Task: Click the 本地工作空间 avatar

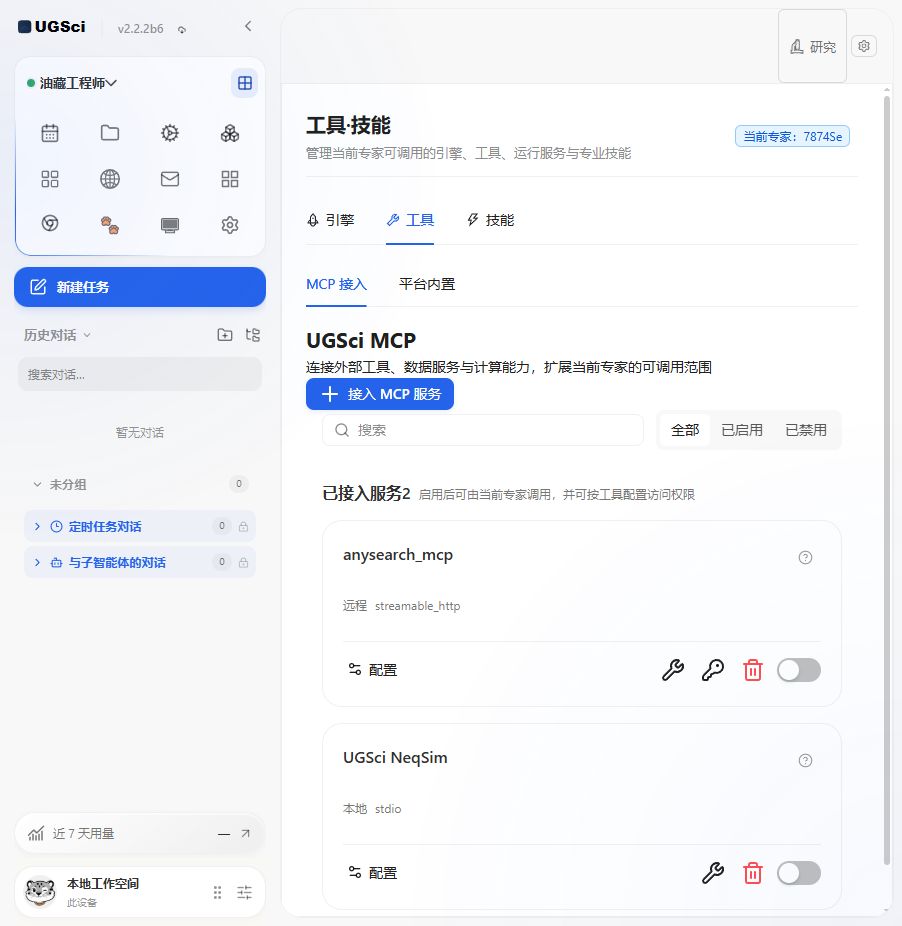Action: pos(40,891)
